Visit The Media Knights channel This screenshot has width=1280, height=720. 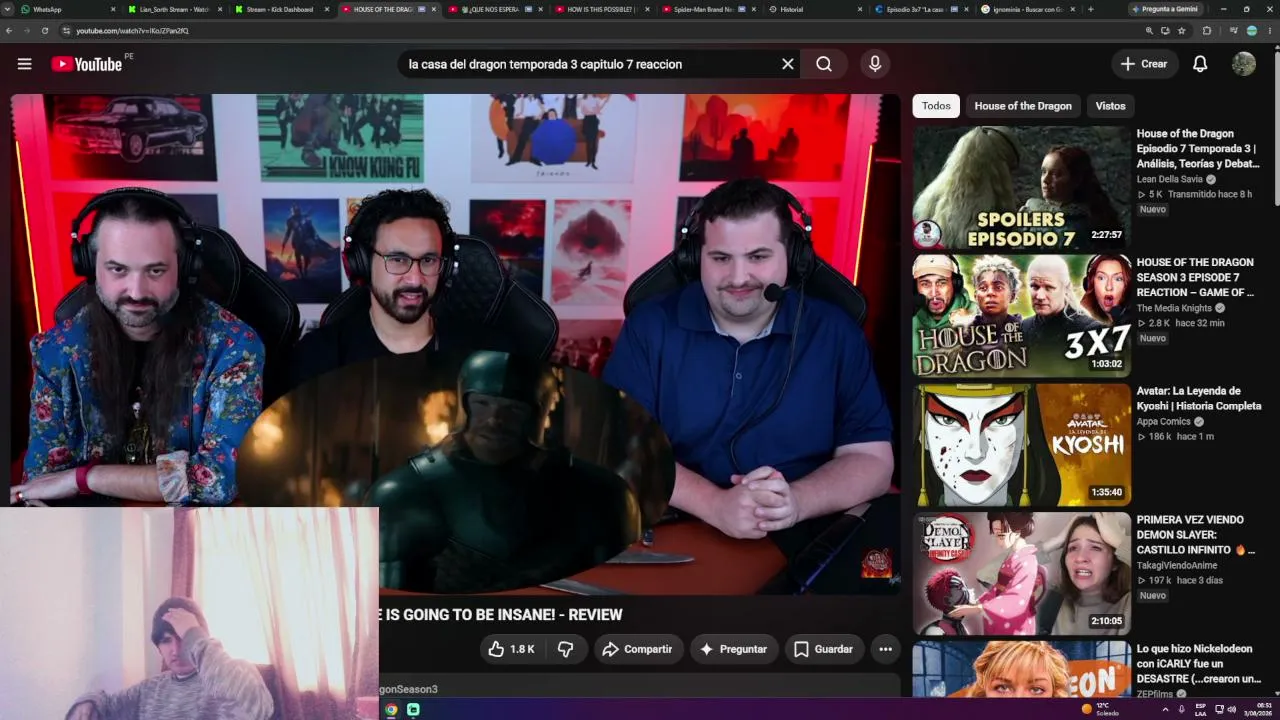[x=1174, y=308]
